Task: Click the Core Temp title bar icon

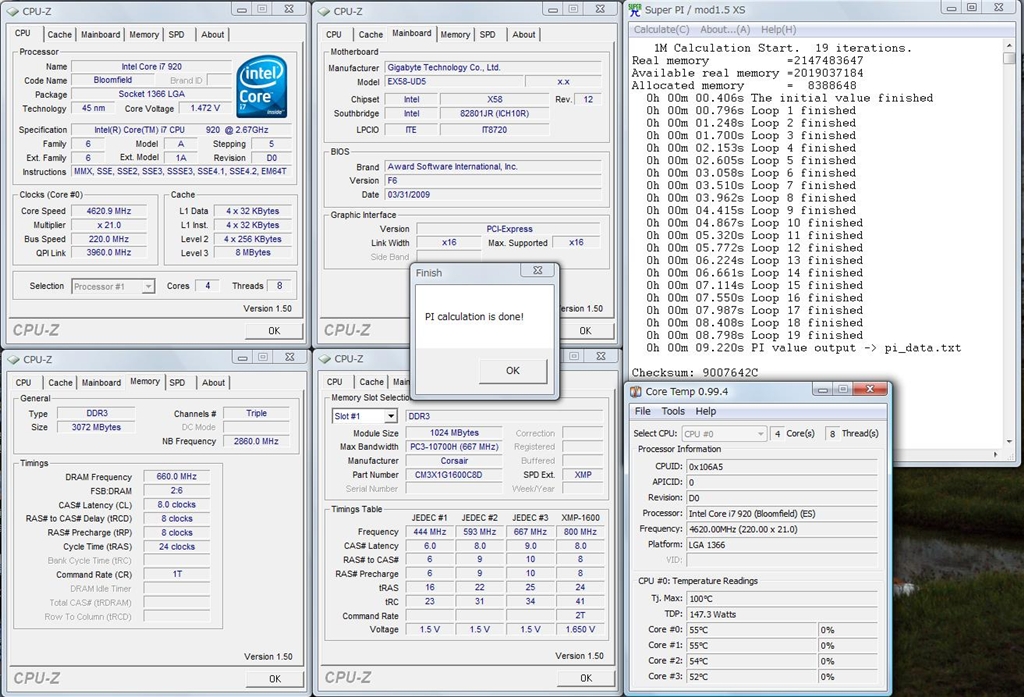Action: tap(636, 392)
